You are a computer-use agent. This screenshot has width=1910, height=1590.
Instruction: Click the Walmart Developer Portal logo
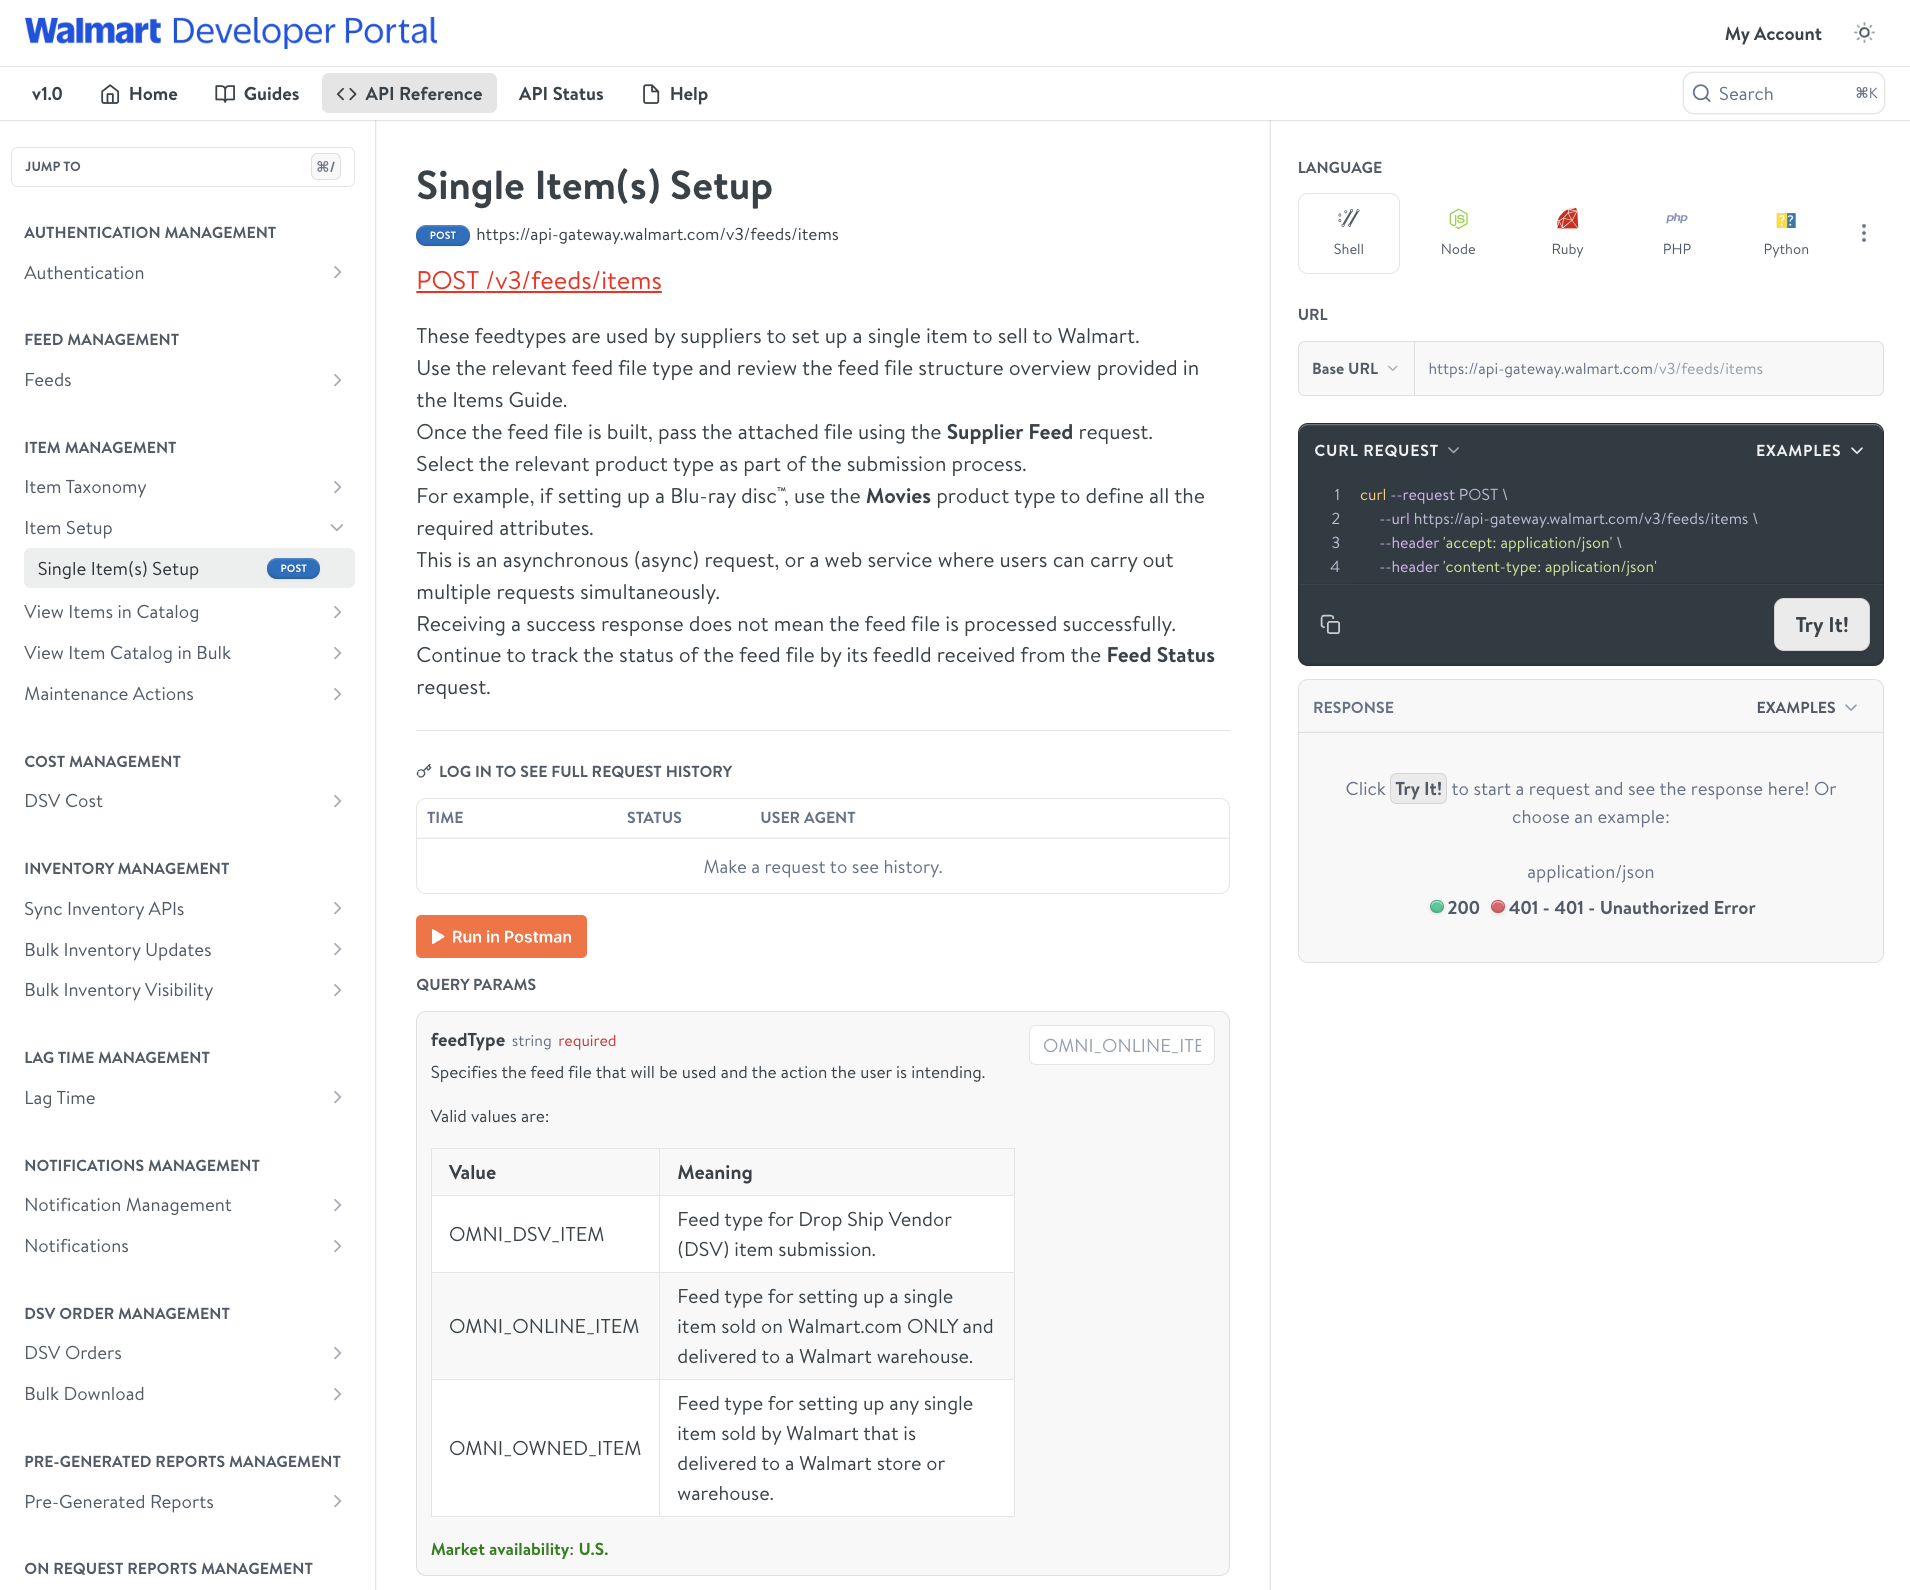[x=231, y=31]
